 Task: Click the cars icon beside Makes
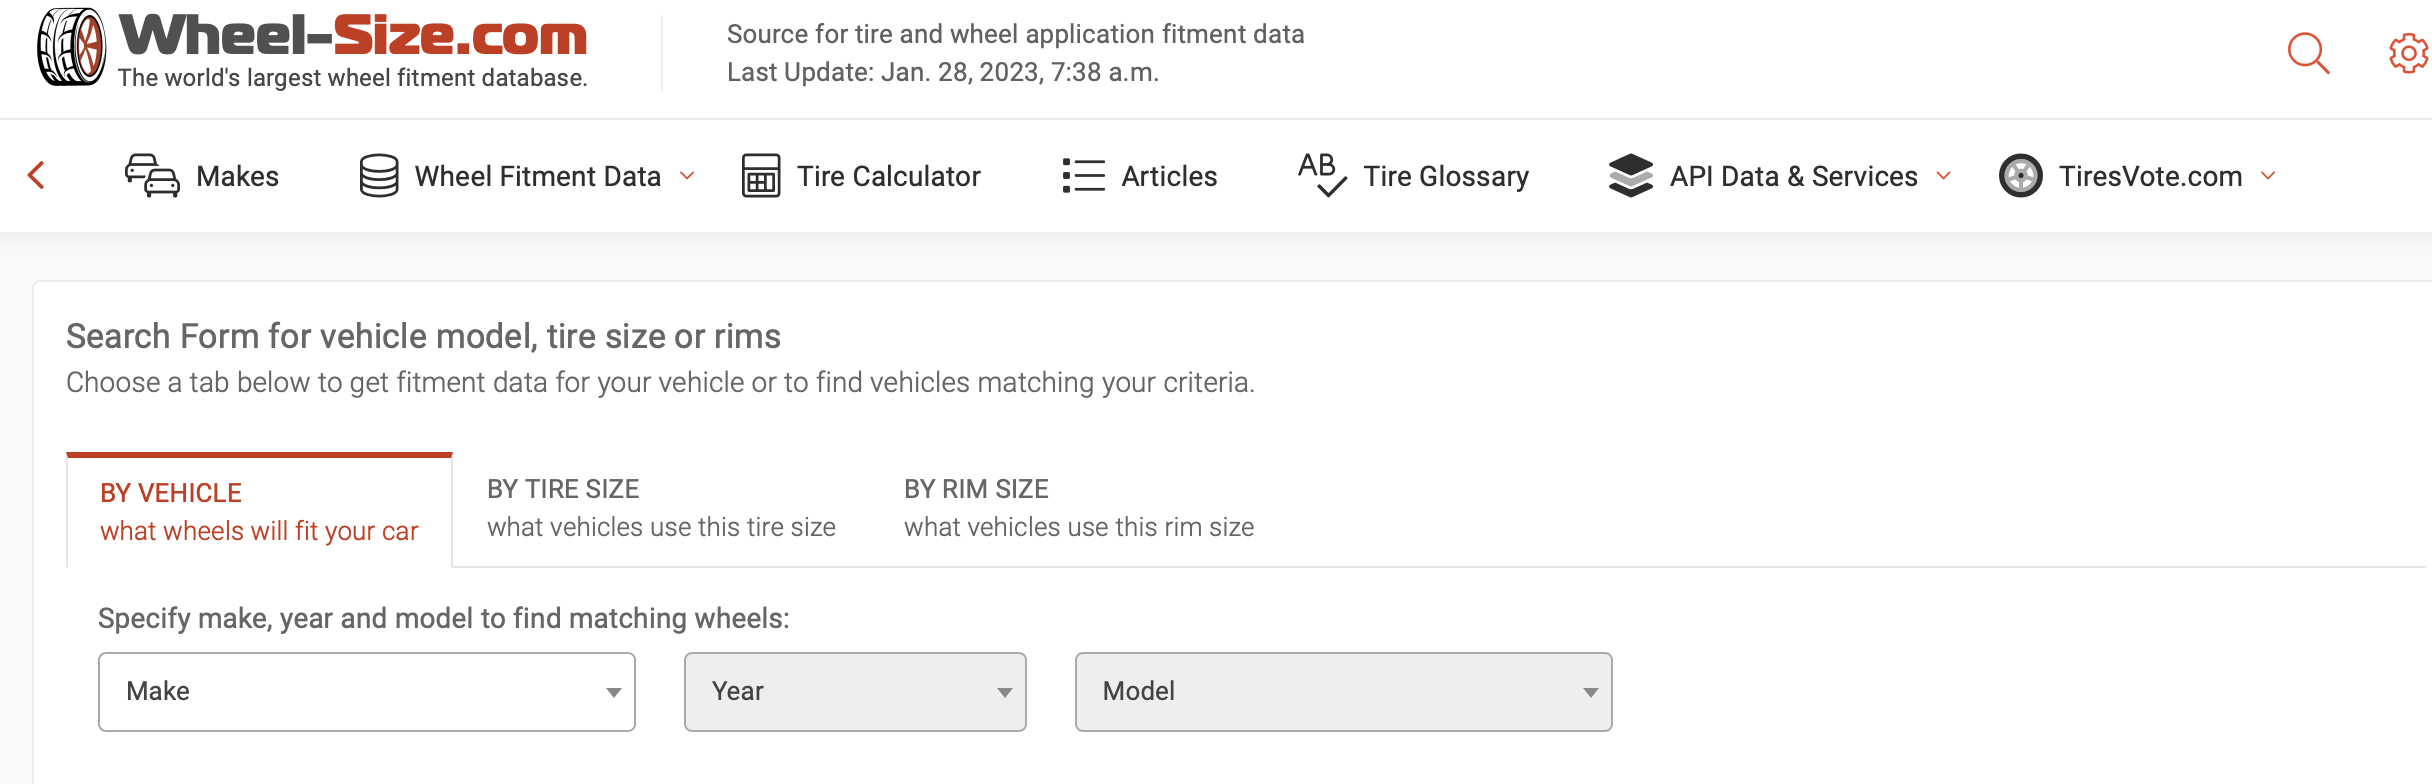152,176
